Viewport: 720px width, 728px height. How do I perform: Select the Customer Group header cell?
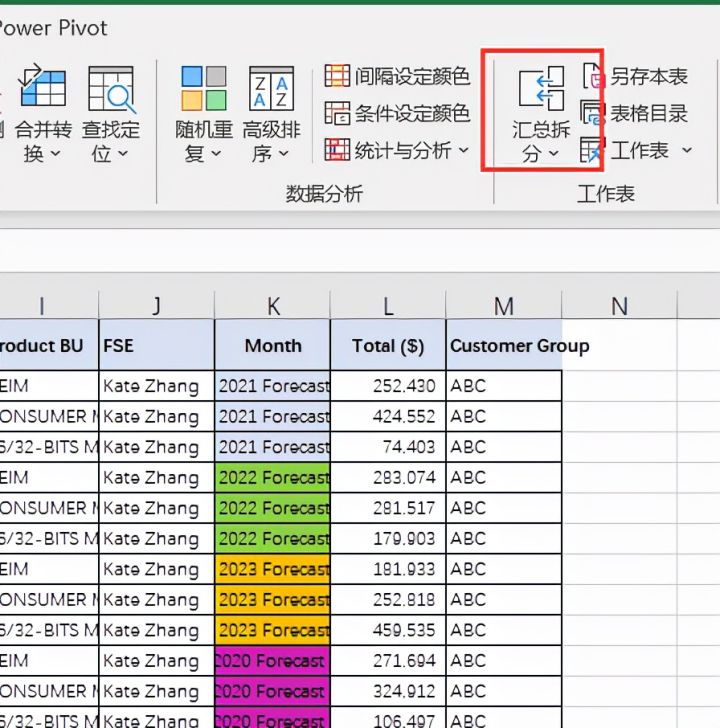click(504, 345)
